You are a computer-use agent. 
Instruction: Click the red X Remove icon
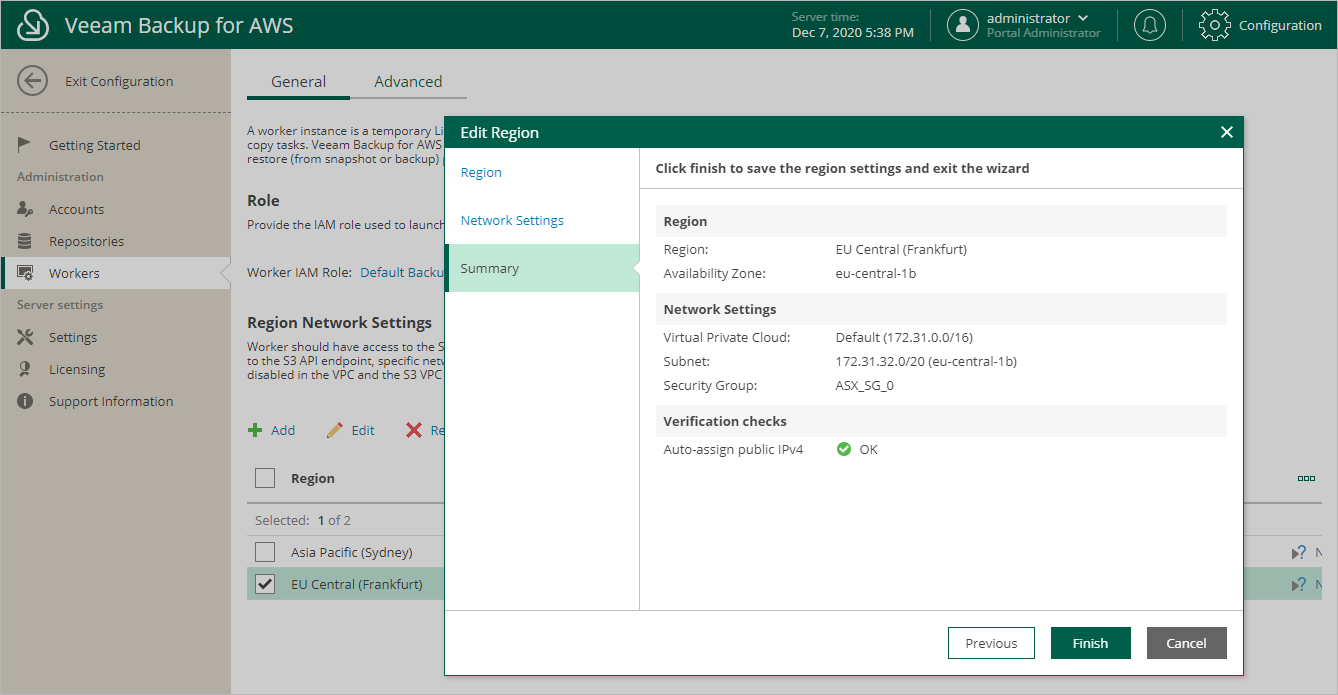pyautogui.click(x=413, y=430)
